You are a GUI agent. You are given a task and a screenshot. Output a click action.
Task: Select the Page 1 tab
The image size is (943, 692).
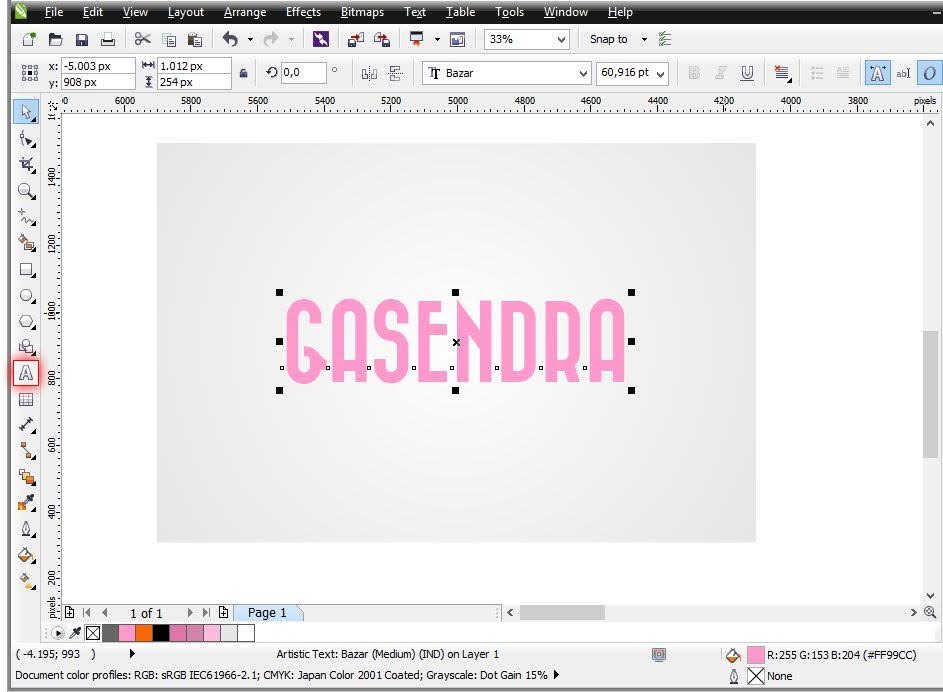point(267,612)
